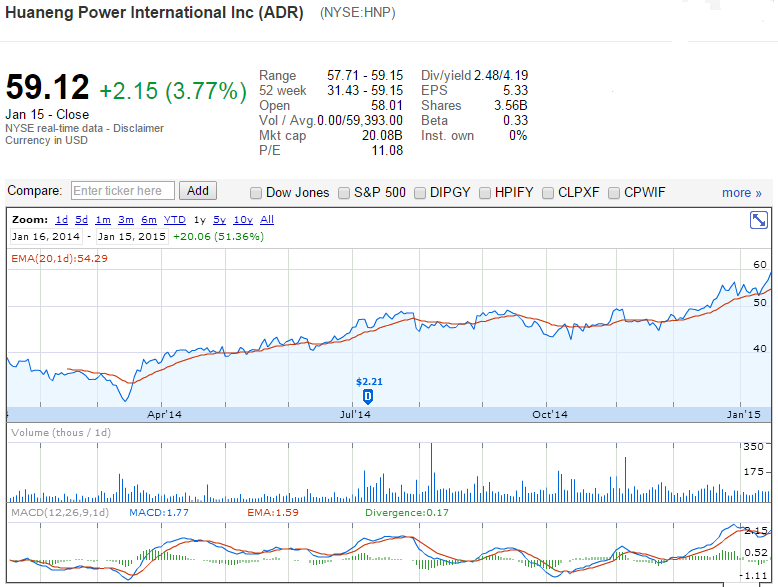Click the Apr'14 label on timeline
Screen dimensions: 778x587
(164, 414)
